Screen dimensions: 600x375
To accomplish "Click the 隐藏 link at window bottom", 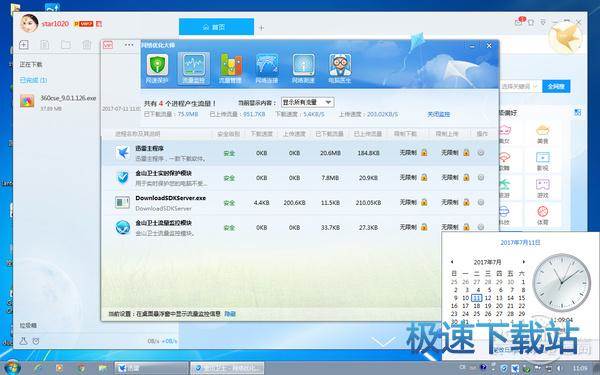I will tap(230, 314).
